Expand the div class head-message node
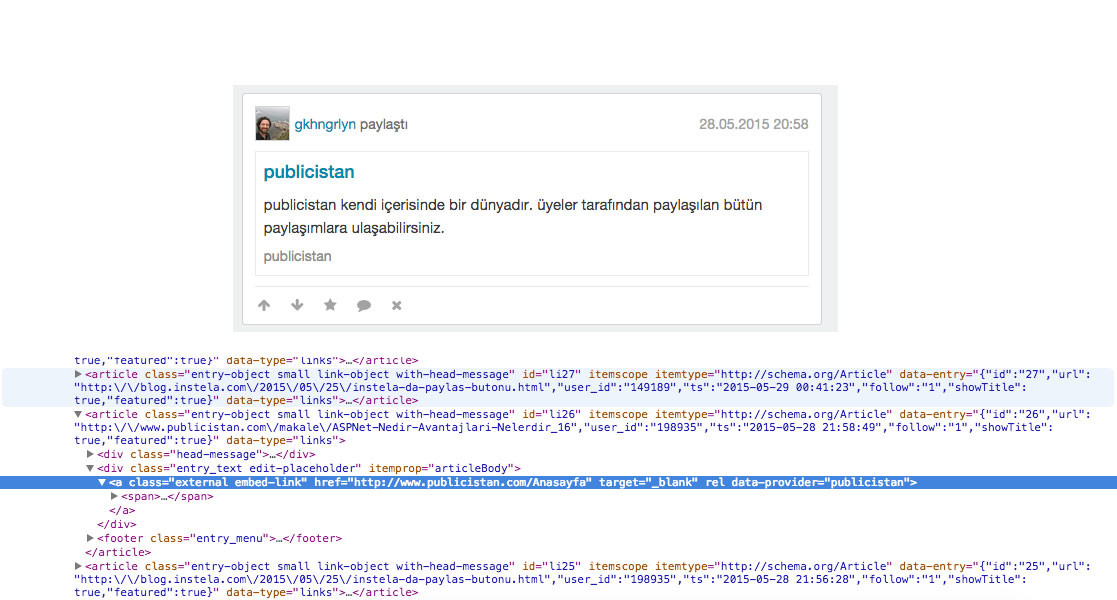The height and width of the screenshot is (600, 1117). click(90, 454)
